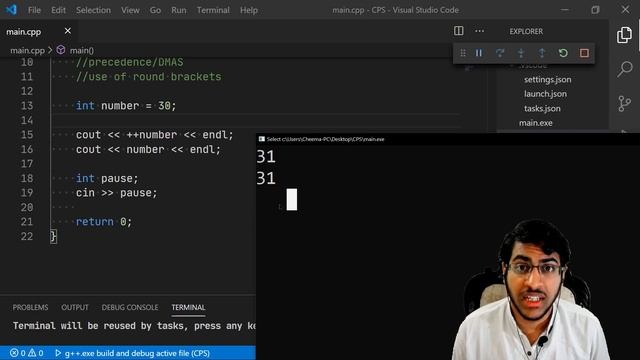Click Step Over in debug toolbar
This screenshot has height=360, width=640.
tap(500, 53)
